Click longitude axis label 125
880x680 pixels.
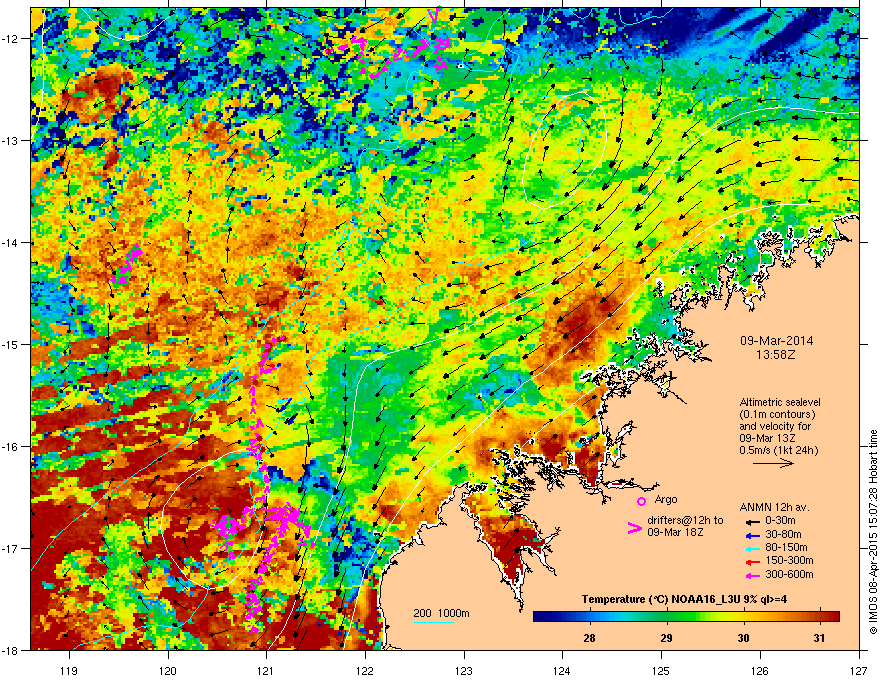point(661,670)
